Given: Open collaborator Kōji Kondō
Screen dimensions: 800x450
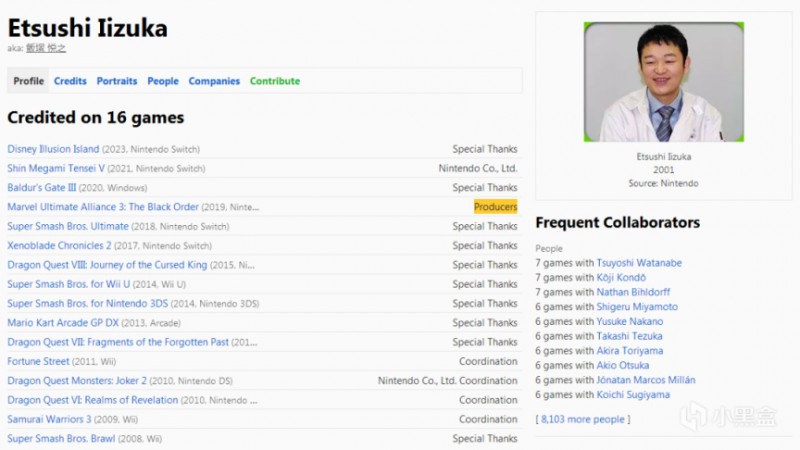Looking at the screenshot, I should click(621, 278).
